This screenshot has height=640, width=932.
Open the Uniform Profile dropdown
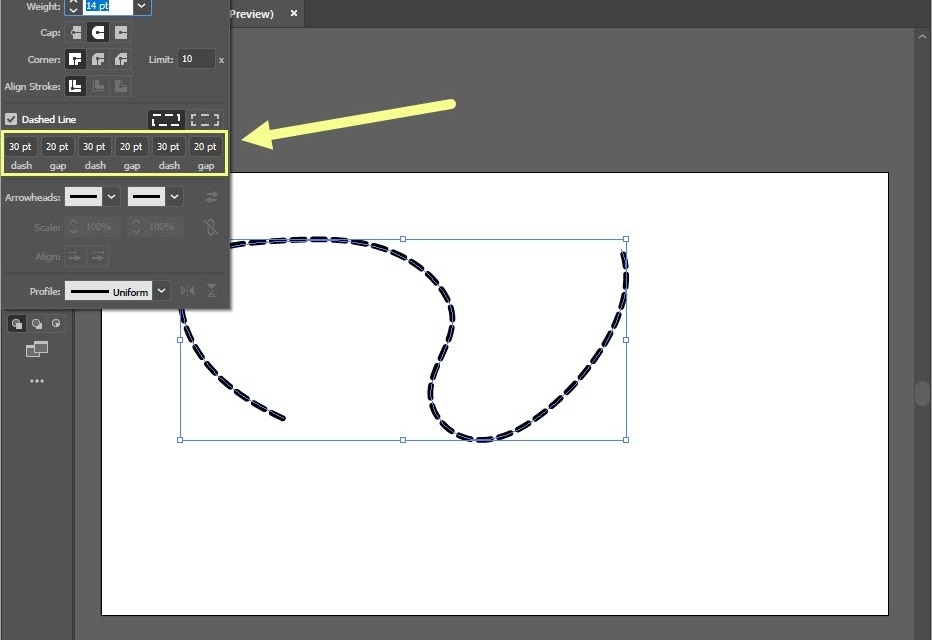coord(162,292)
